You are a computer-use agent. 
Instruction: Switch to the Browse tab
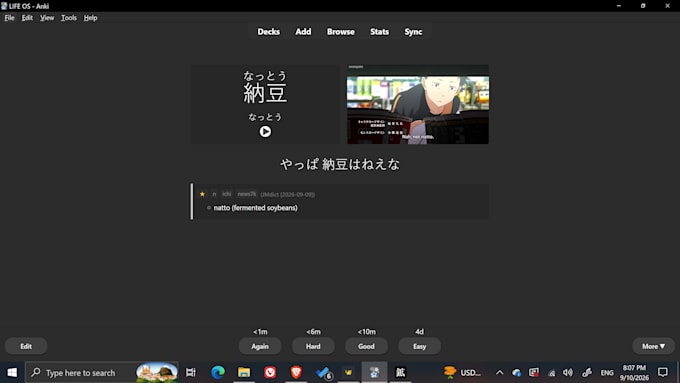pyautogui.click(x=340, y=32)
